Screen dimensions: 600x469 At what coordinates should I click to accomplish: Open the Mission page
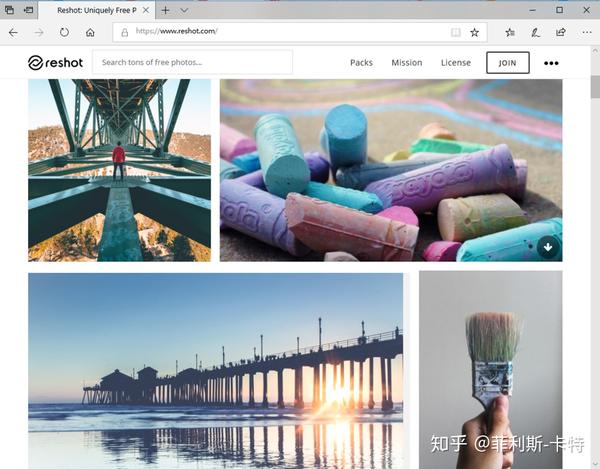[407, 63]
